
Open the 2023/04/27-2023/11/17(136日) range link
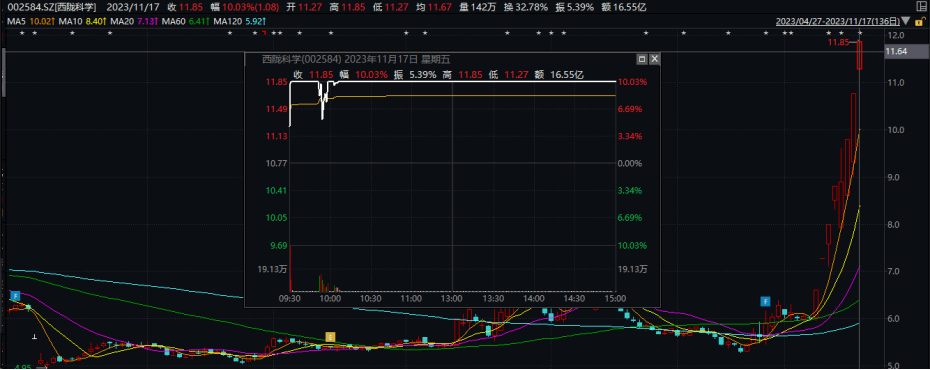coord(838,21)
